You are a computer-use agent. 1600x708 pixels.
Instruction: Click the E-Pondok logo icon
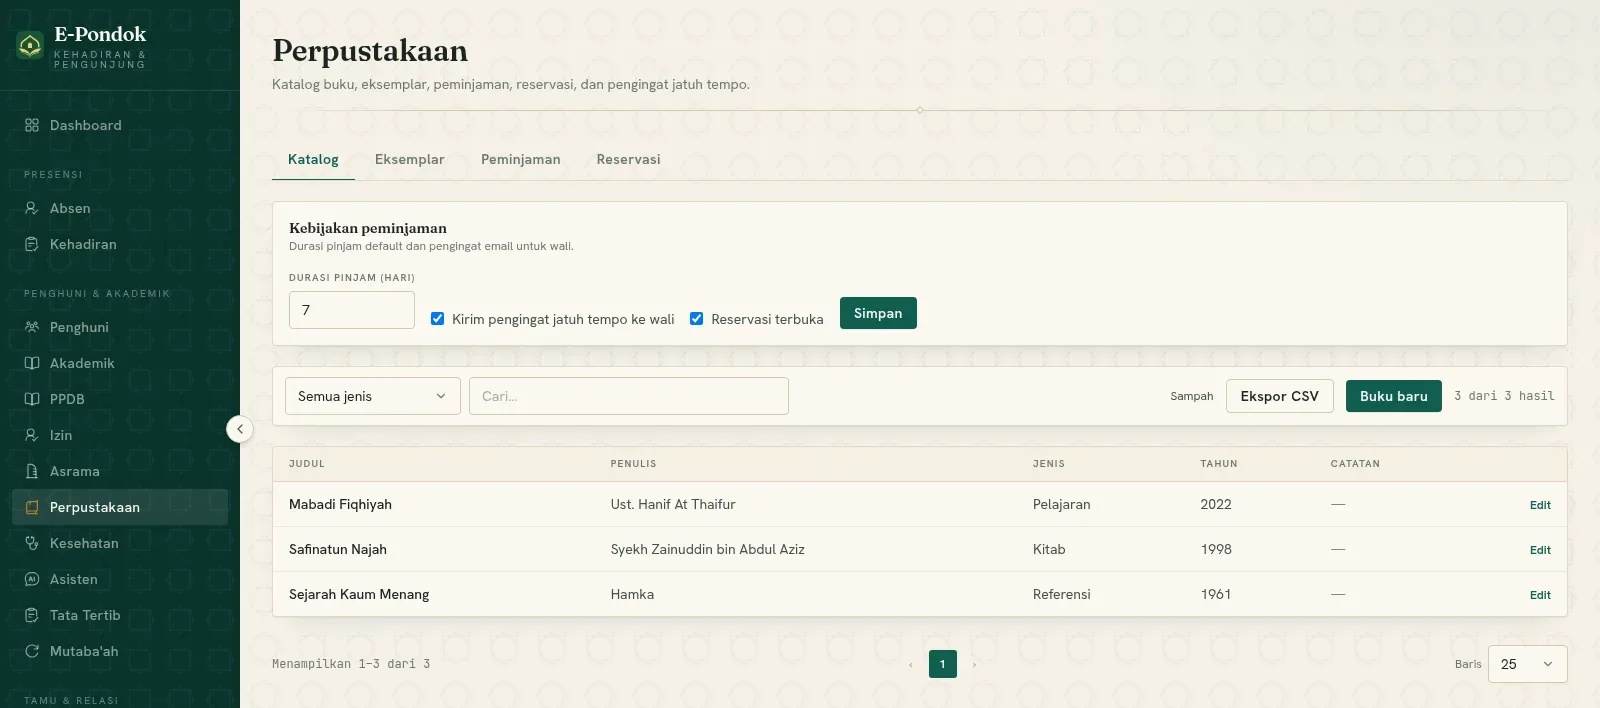[x=30, y=45]
